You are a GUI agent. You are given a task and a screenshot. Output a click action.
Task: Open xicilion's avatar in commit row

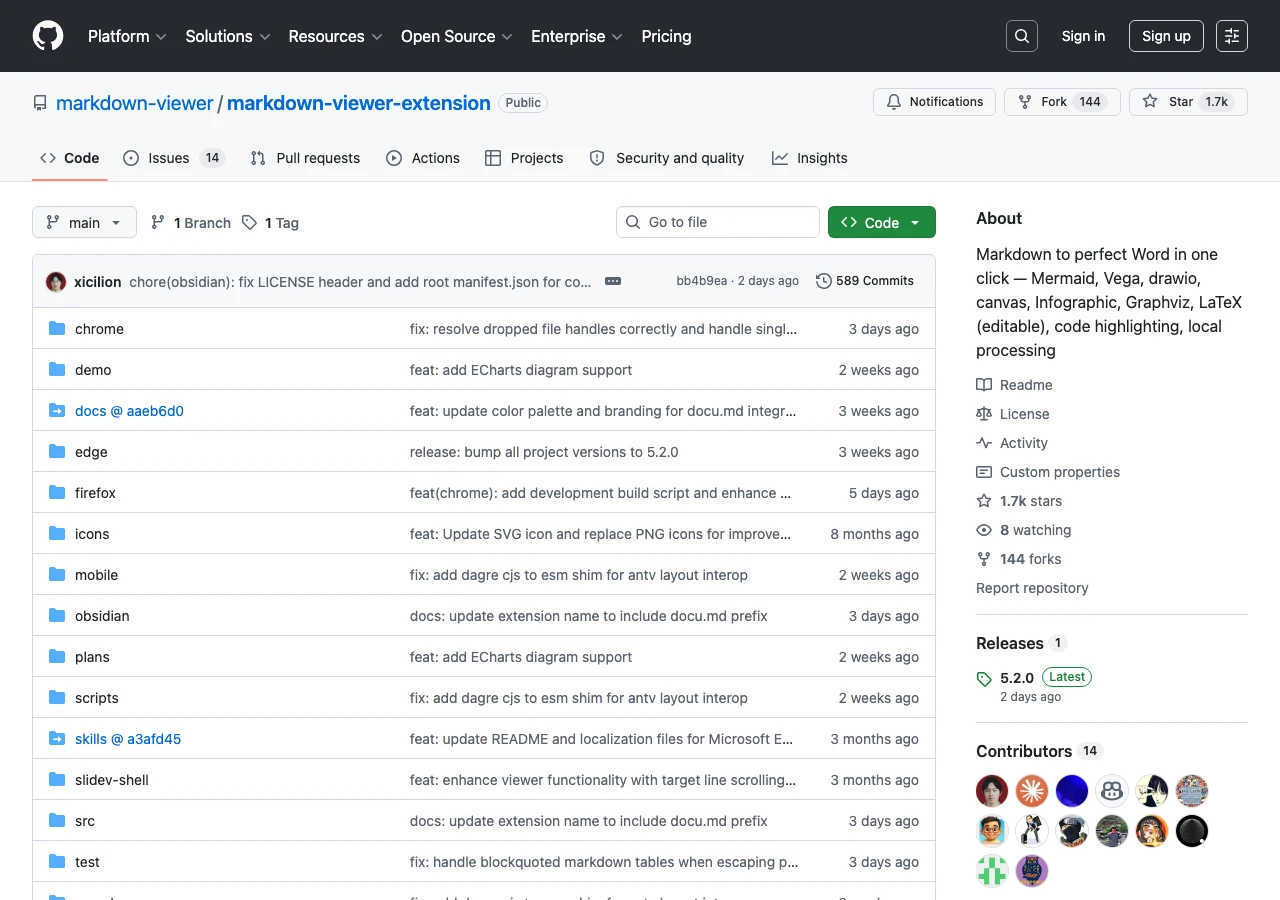[x=56, y=281]
